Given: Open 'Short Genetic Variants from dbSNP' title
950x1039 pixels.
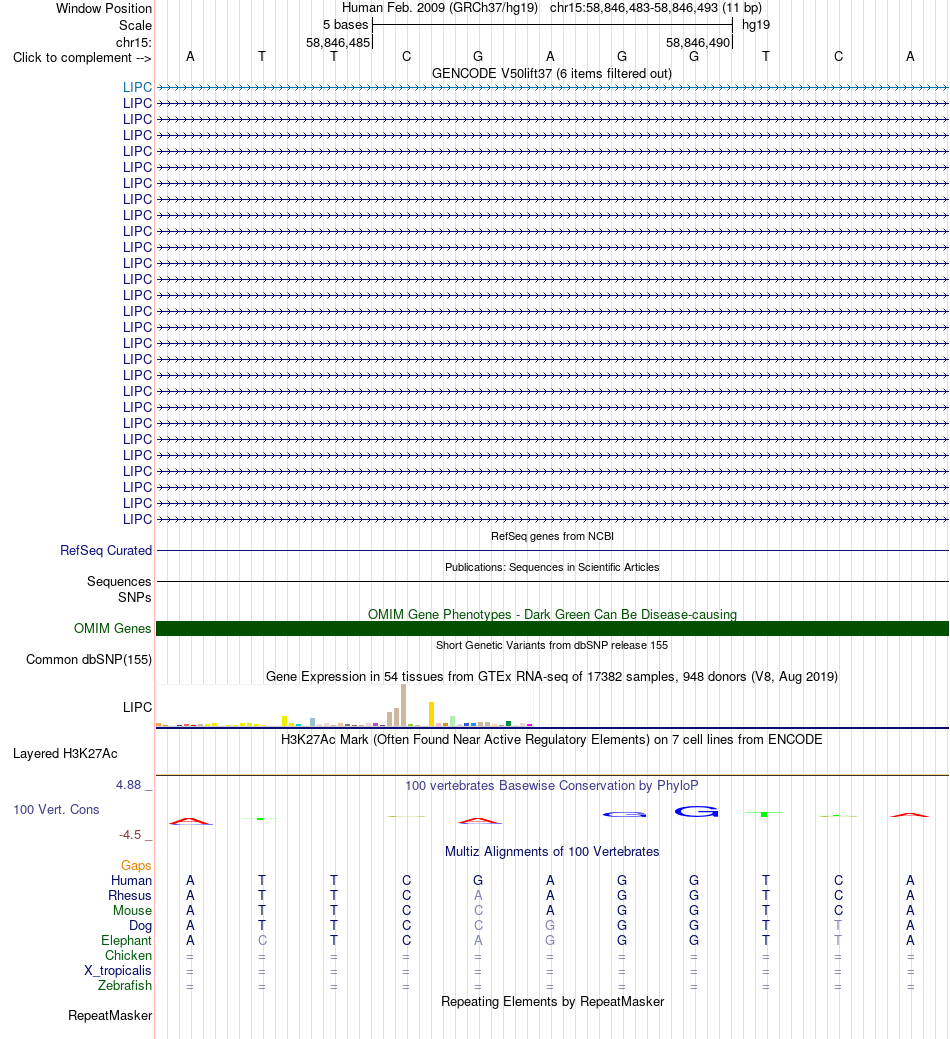Looking at the screenshot, I should pyautogui.click(x=552, y=645).
